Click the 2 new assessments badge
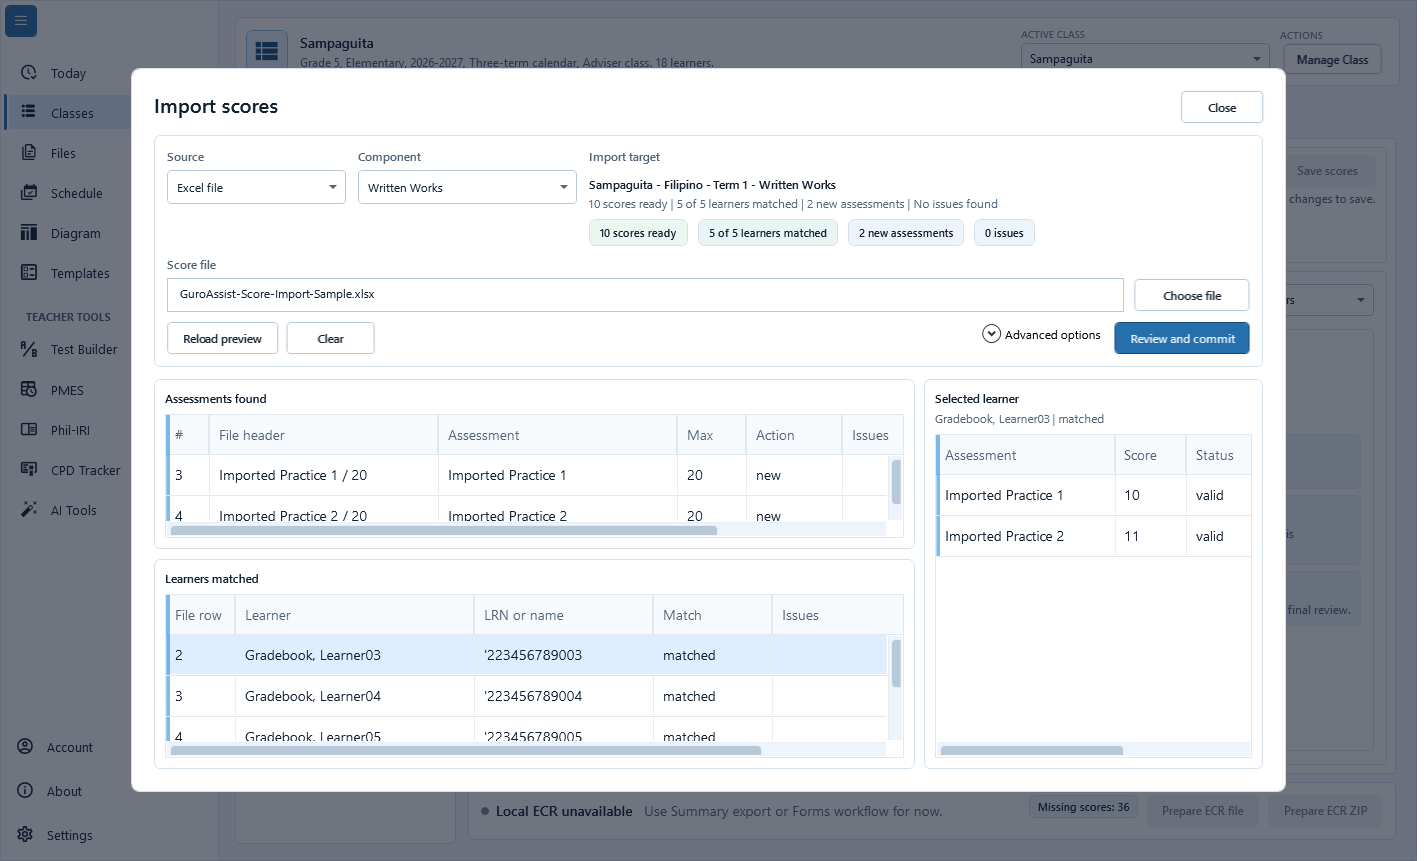 point(906,233)
